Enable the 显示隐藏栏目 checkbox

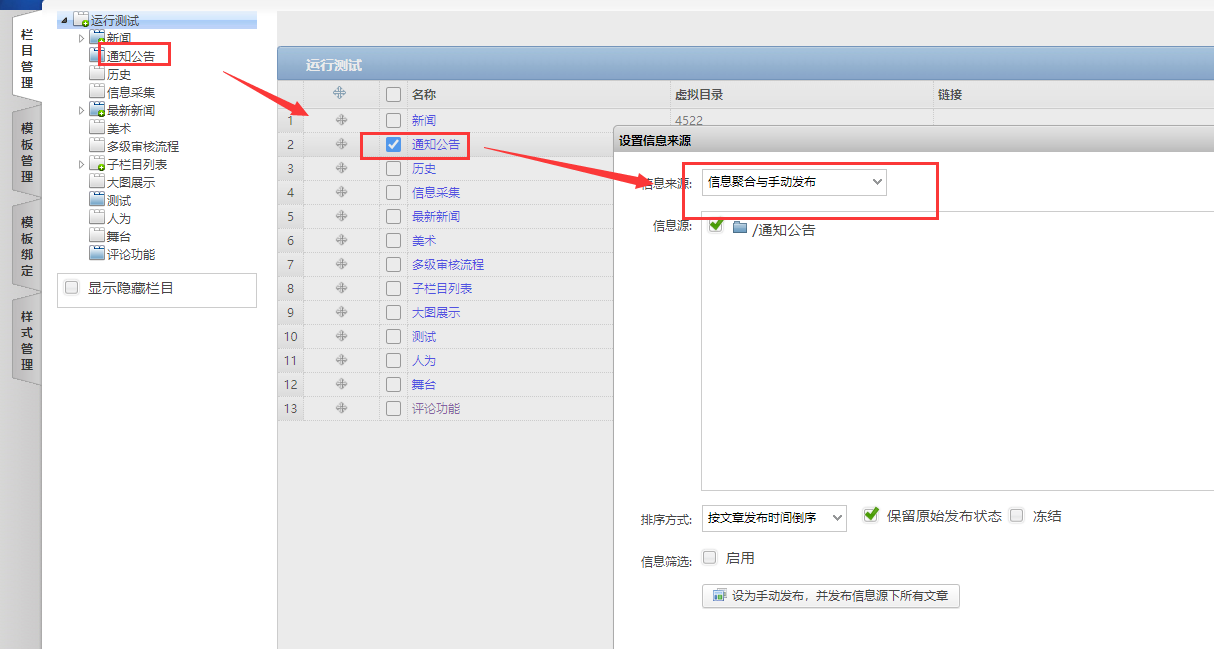point(72,288)
